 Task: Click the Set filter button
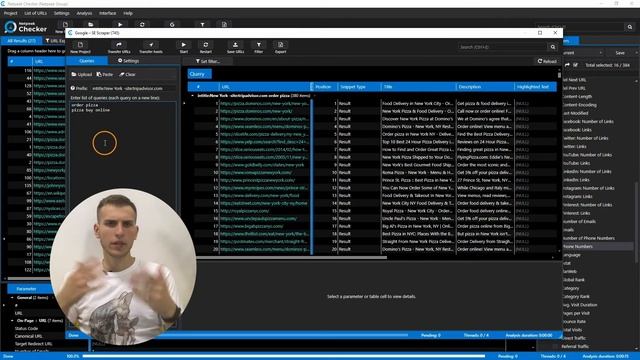[208, 61]
